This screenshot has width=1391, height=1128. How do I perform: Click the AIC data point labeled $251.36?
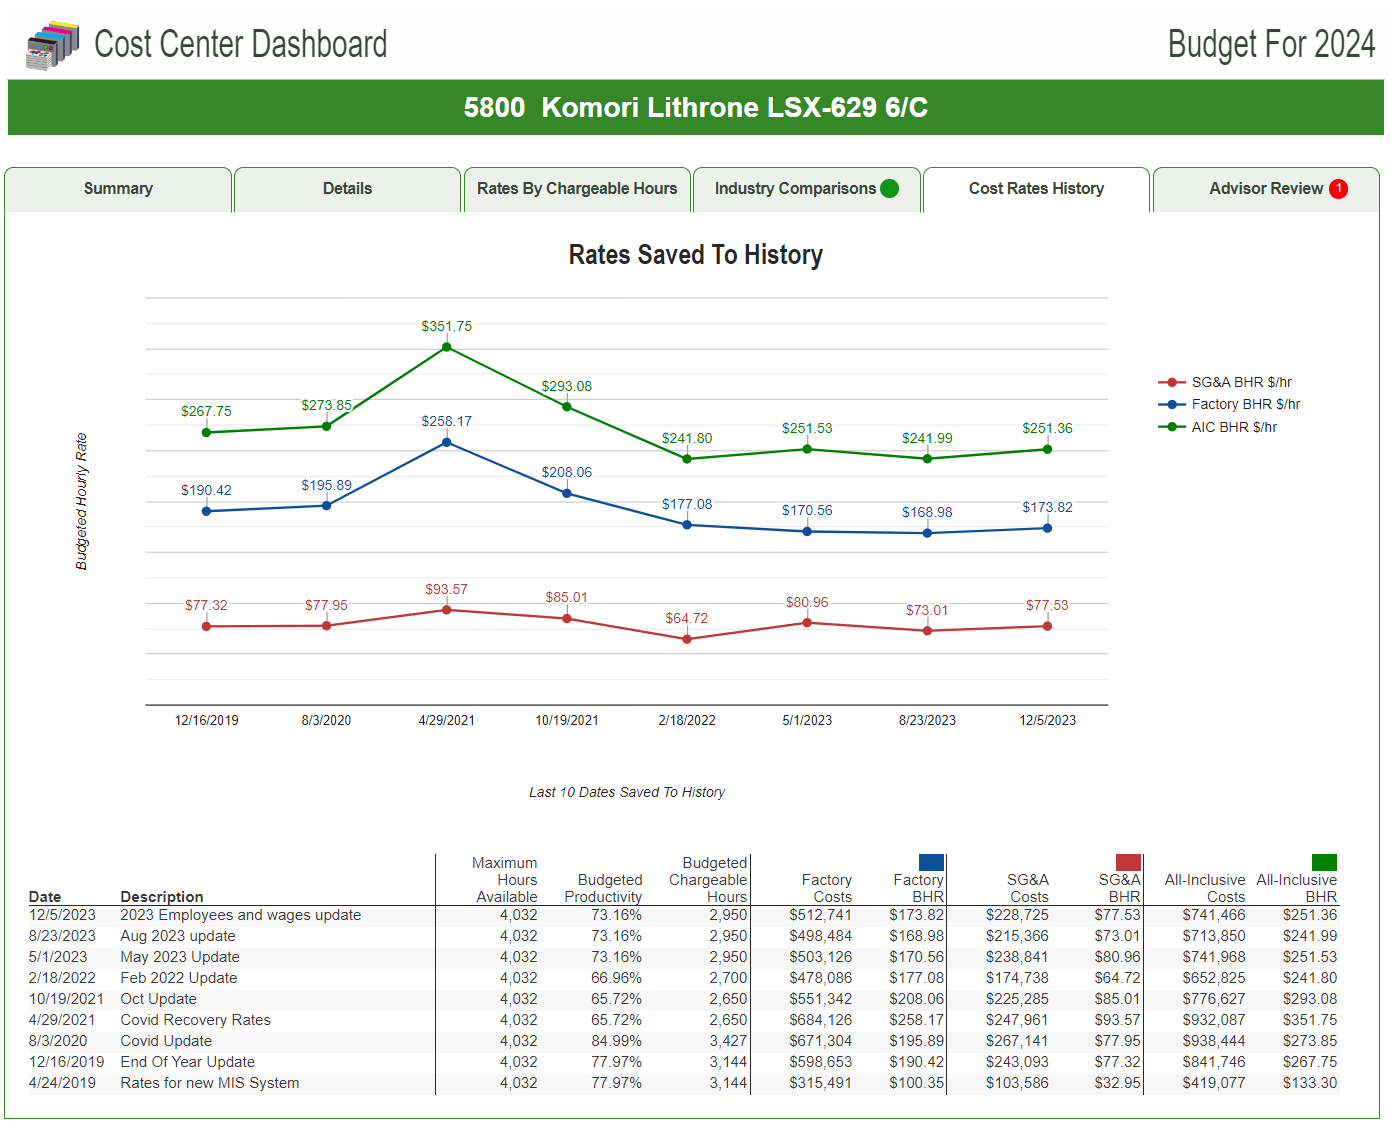click(1047, 449)
